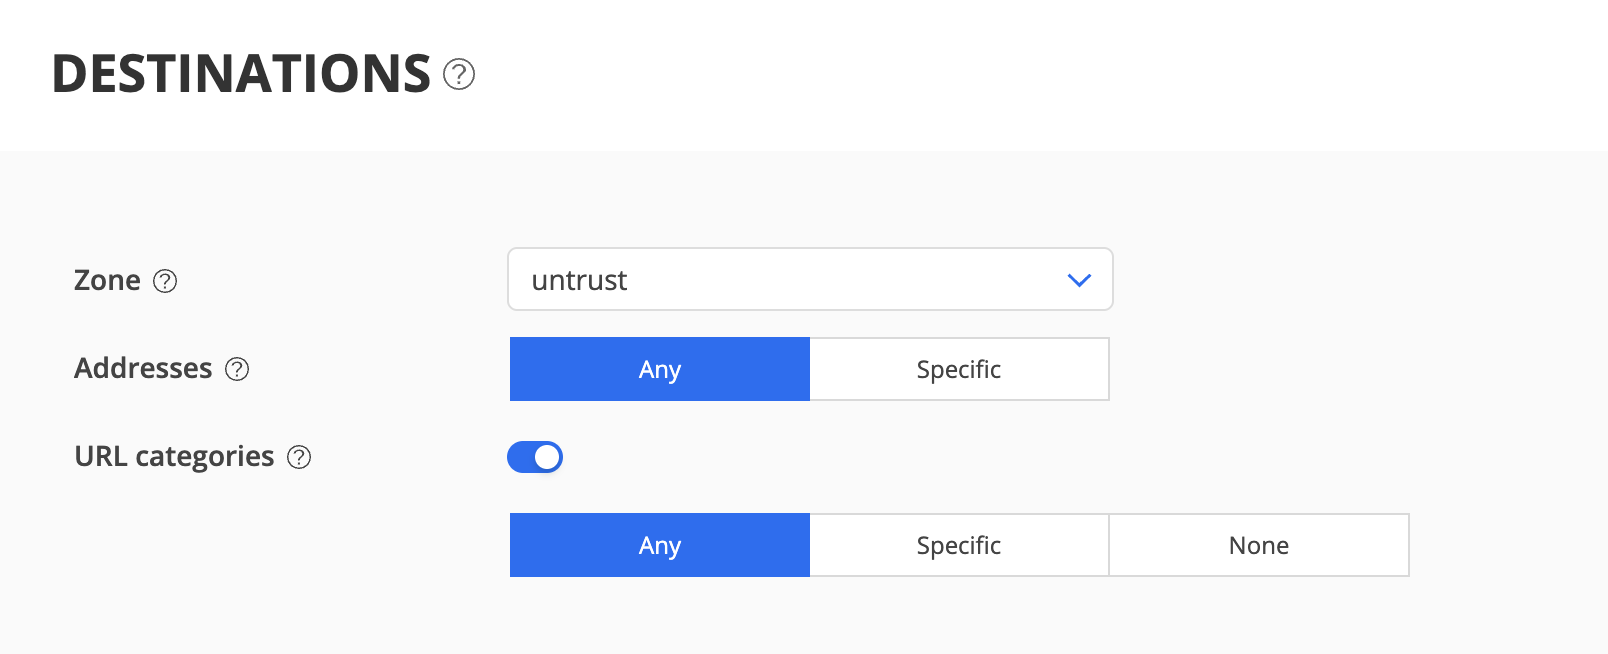Click the Zone field label
Viewport: 1608px width, 654px height.
pos(107,280)
